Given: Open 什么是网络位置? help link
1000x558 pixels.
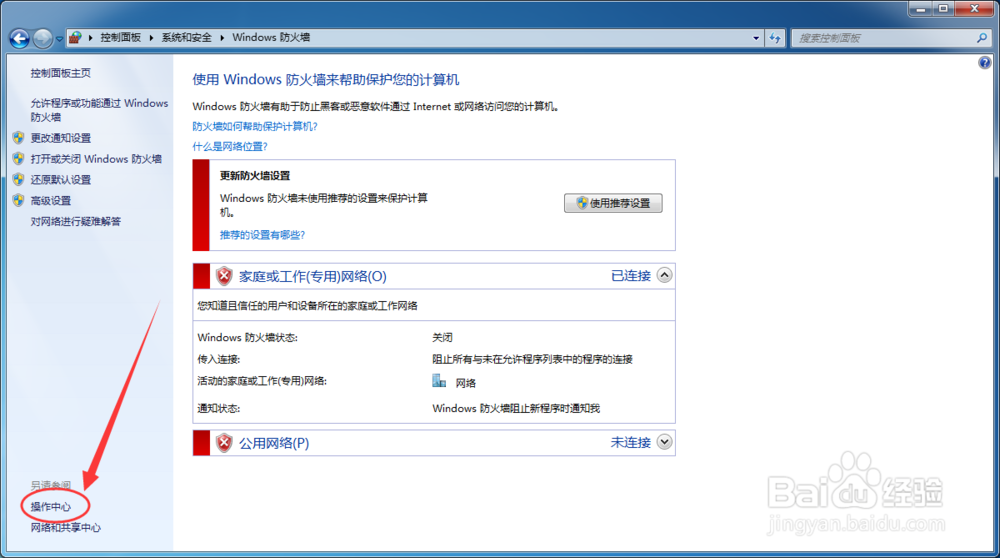Looking at the screenshot, I should tap(230, 147).
